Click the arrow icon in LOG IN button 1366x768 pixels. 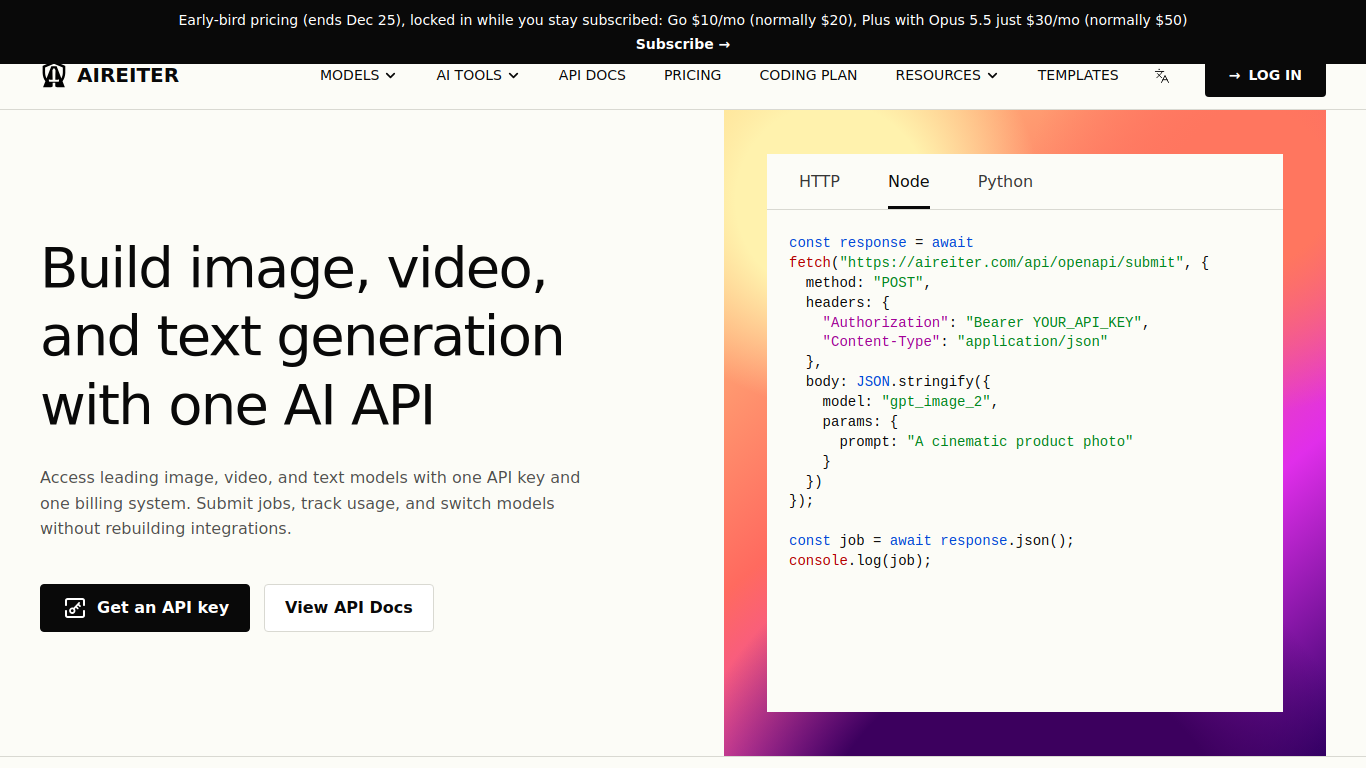1235,75
